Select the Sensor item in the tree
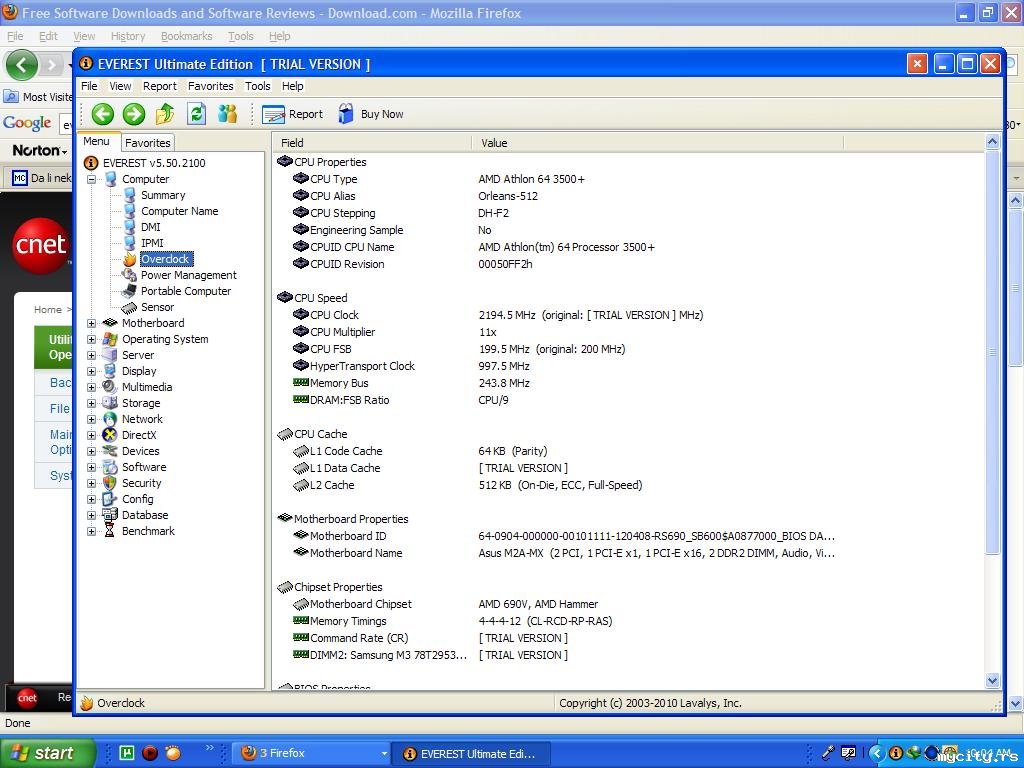This screenshot has width=1024, height=768. tap(157, 307)
